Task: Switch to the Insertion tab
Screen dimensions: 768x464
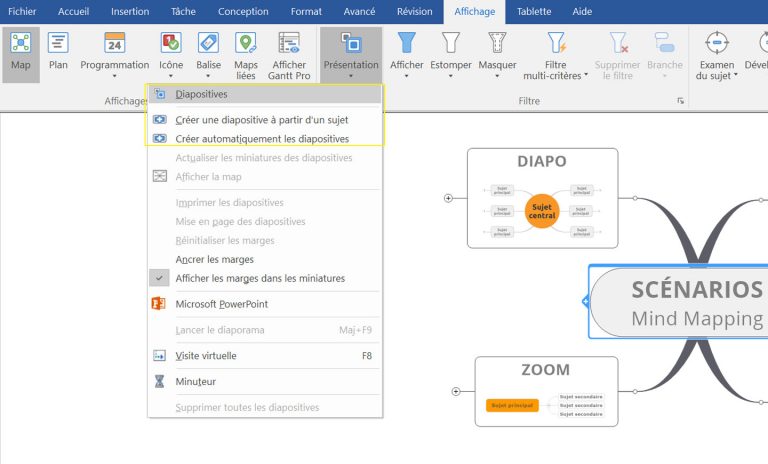Action: (130, 11)
